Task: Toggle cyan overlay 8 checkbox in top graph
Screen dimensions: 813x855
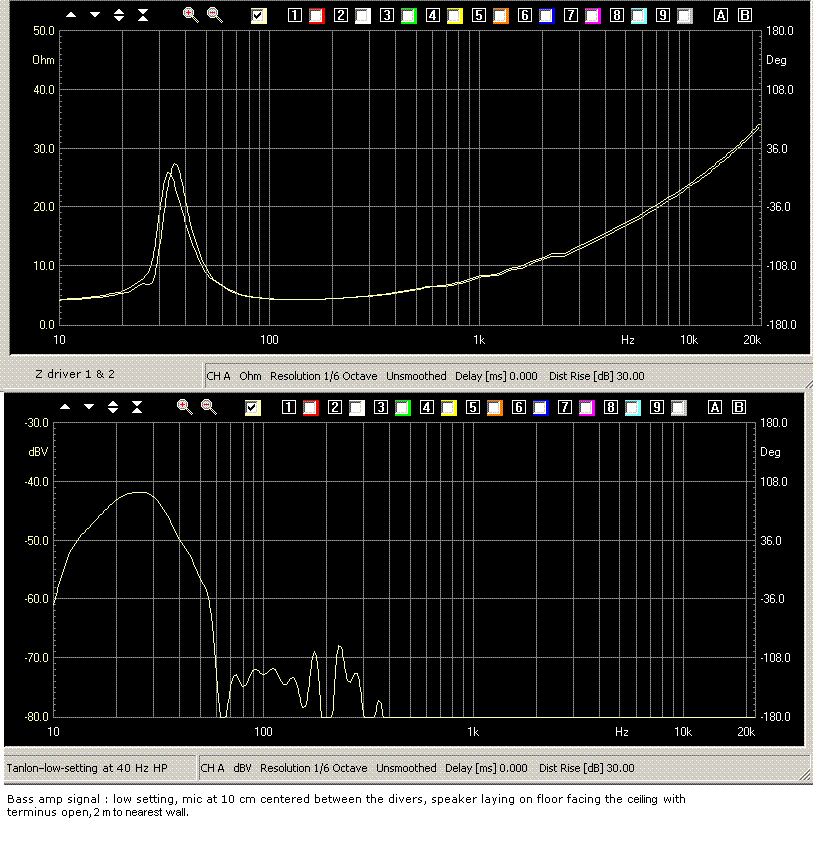Action: [x=639, y=16]
